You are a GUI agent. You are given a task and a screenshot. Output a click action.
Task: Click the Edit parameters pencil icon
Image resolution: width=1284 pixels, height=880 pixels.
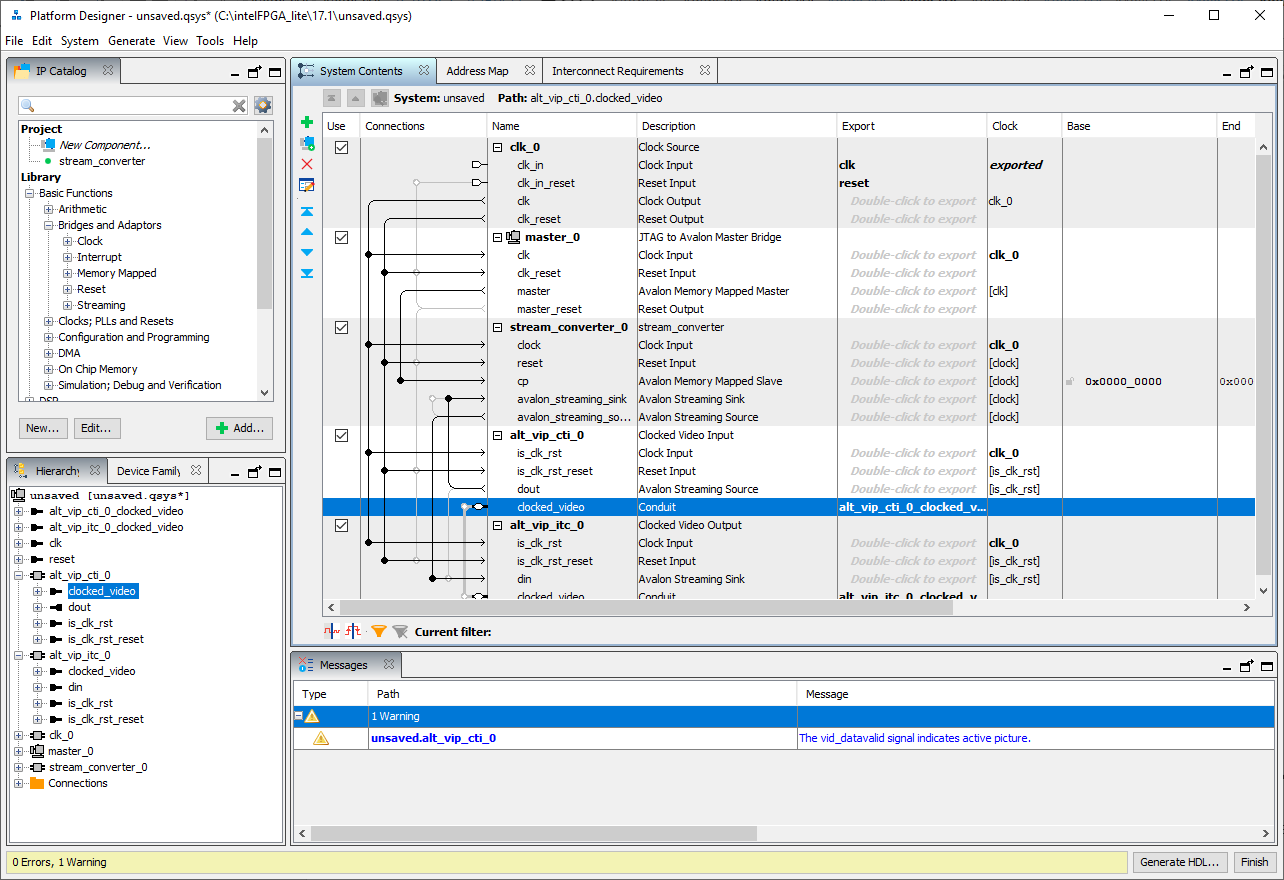(x=307, y=185)
